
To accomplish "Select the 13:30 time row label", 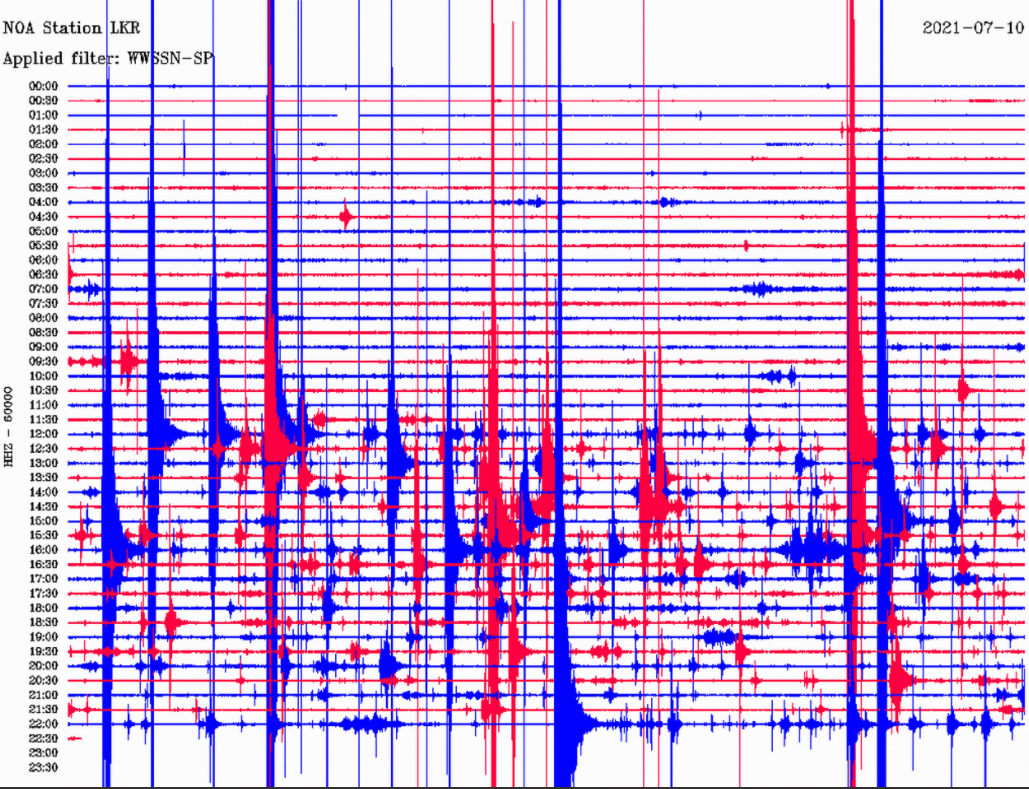I will pos(42,477).
